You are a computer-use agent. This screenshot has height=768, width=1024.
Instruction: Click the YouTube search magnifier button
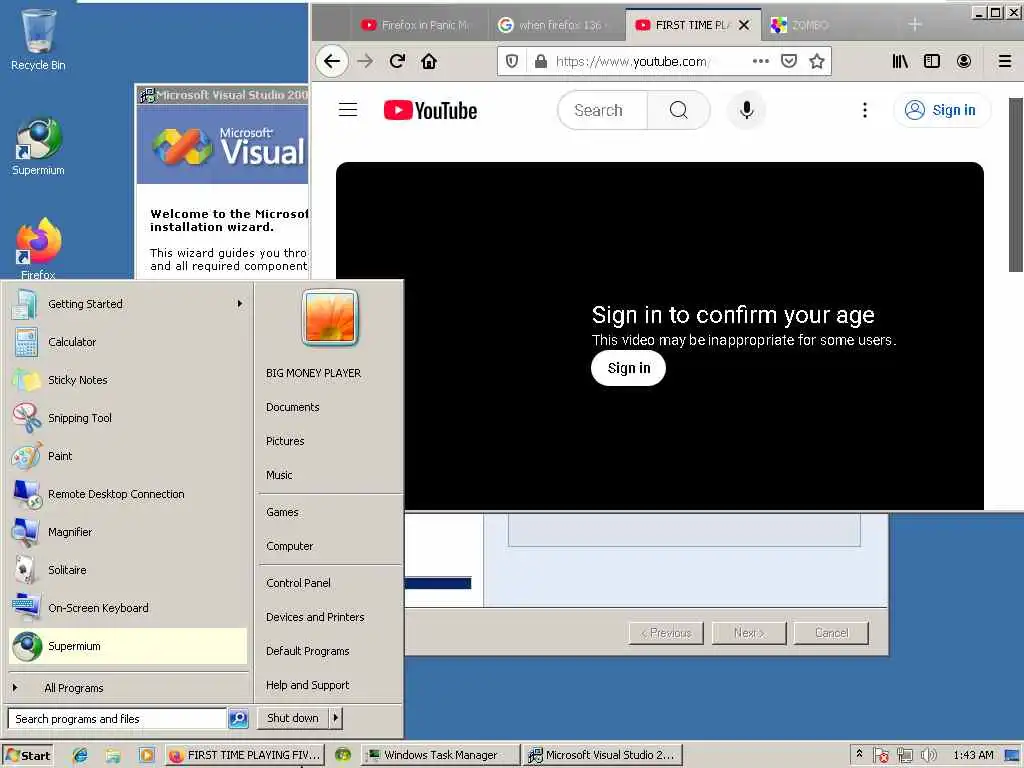tap(679, 110)
